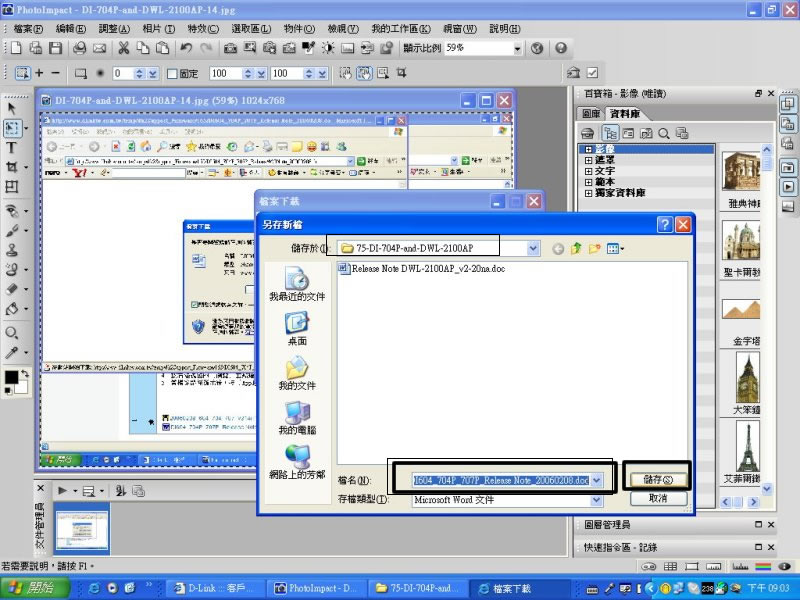
Task: Expand the 文字 tree node
Action: click(588, 171)
